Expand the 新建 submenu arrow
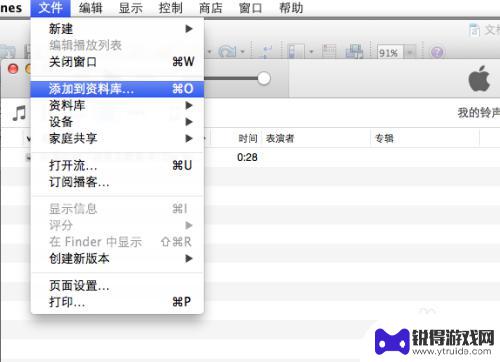This screenshot has height=362, width=500. 189,29
